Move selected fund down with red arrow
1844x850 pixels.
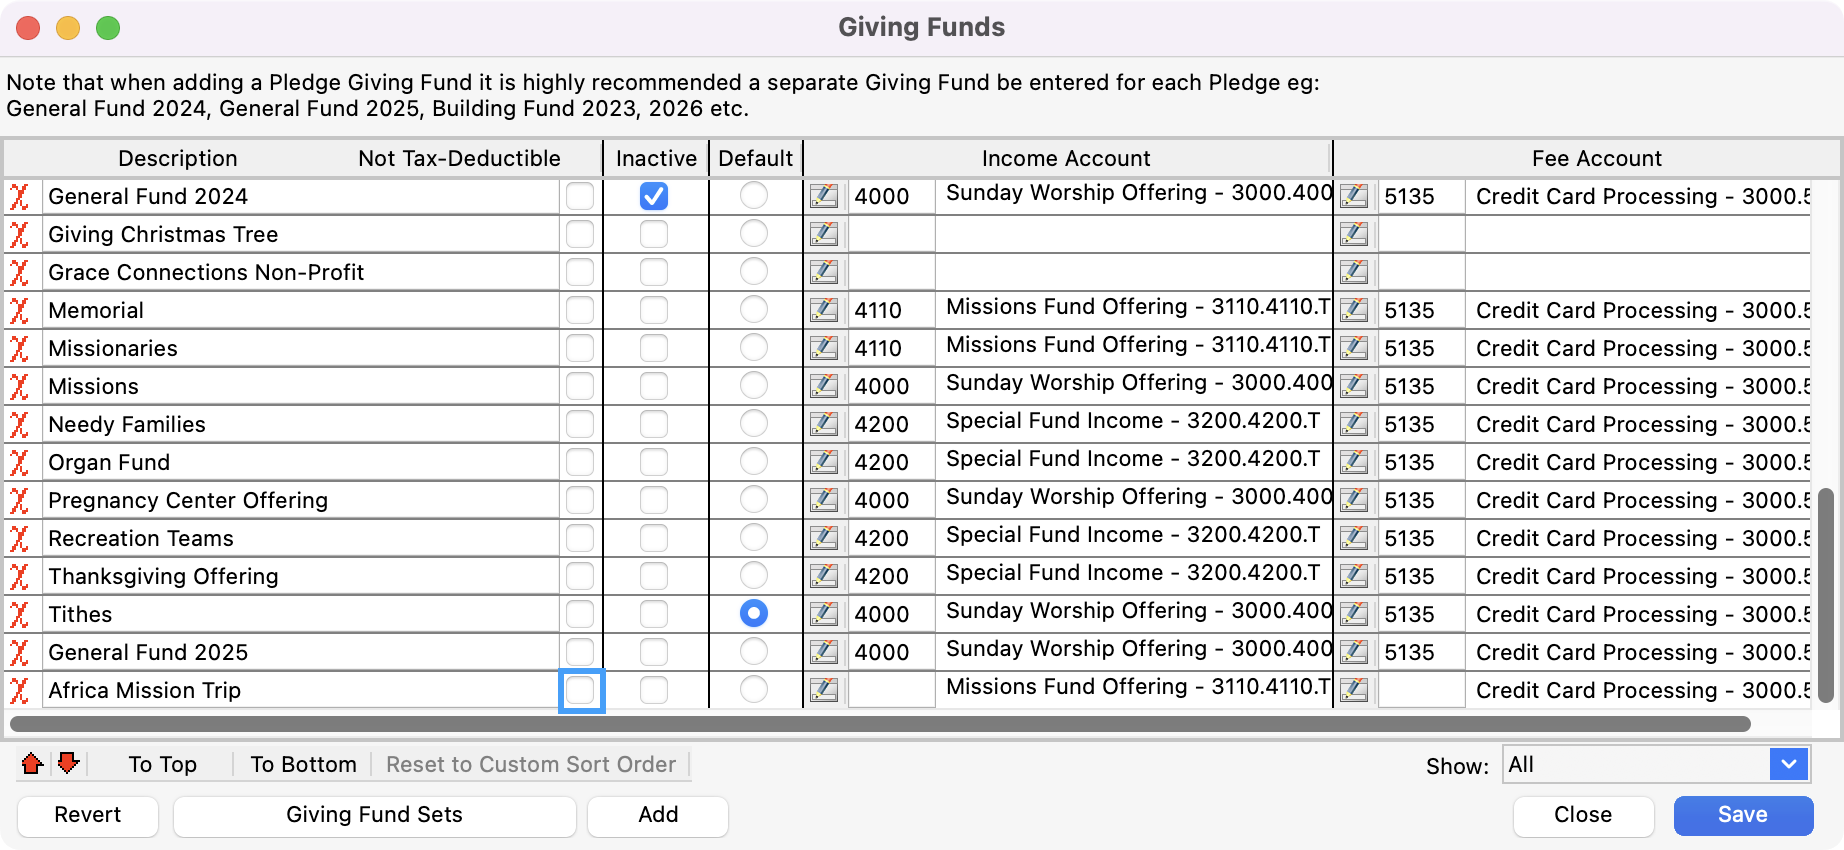click(68, 765)
